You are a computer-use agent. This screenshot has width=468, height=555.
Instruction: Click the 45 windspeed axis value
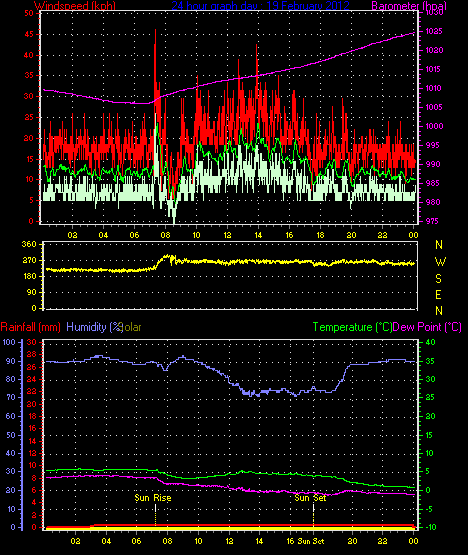click(x=29, y=34)
